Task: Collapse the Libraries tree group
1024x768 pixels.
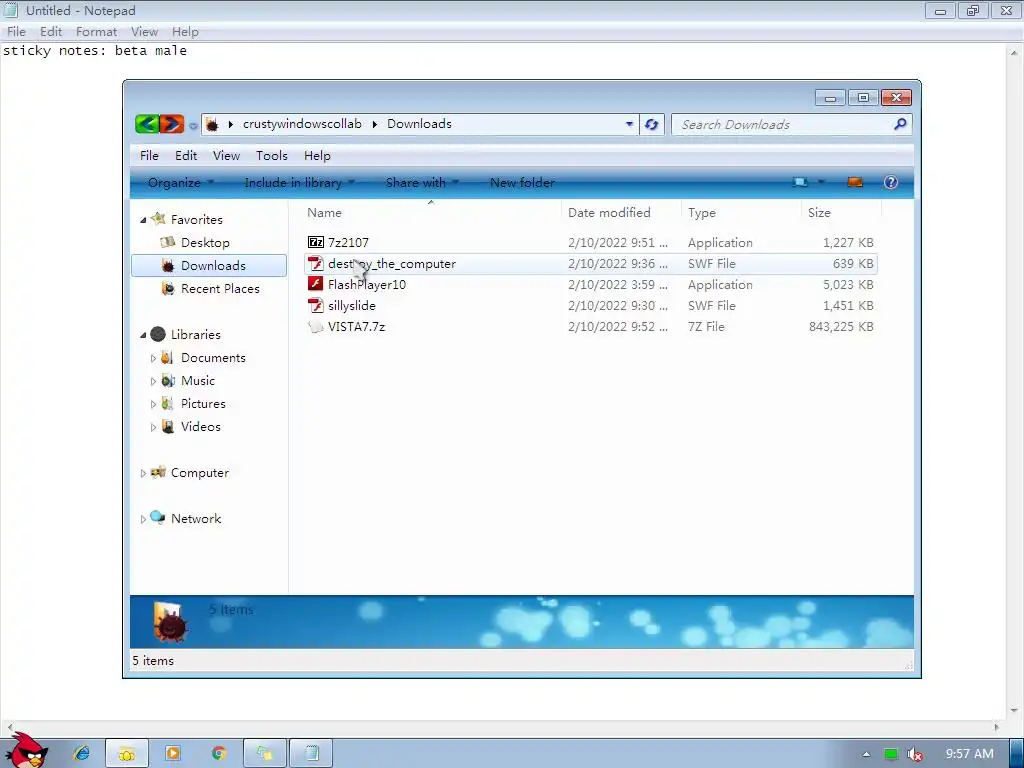Action: click(x=143, y=335)
